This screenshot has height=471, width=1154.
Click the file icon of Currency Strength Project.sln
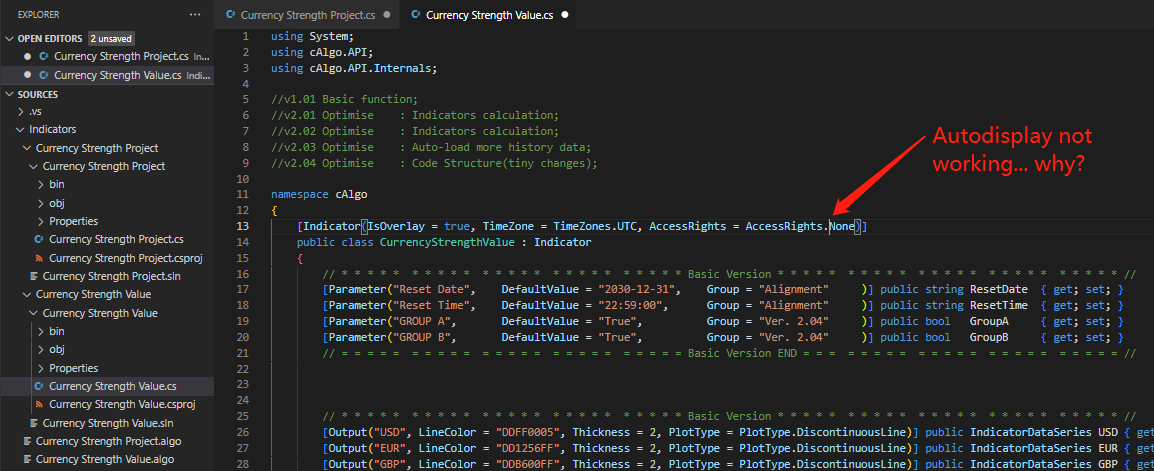coord(33,276)
